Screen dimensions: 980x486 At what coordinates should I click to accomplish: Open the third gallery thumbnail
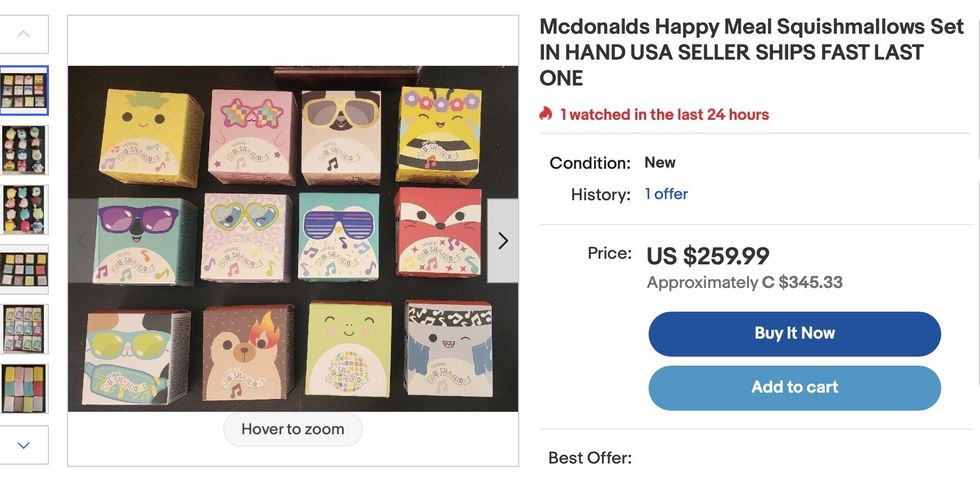[24, 209]
